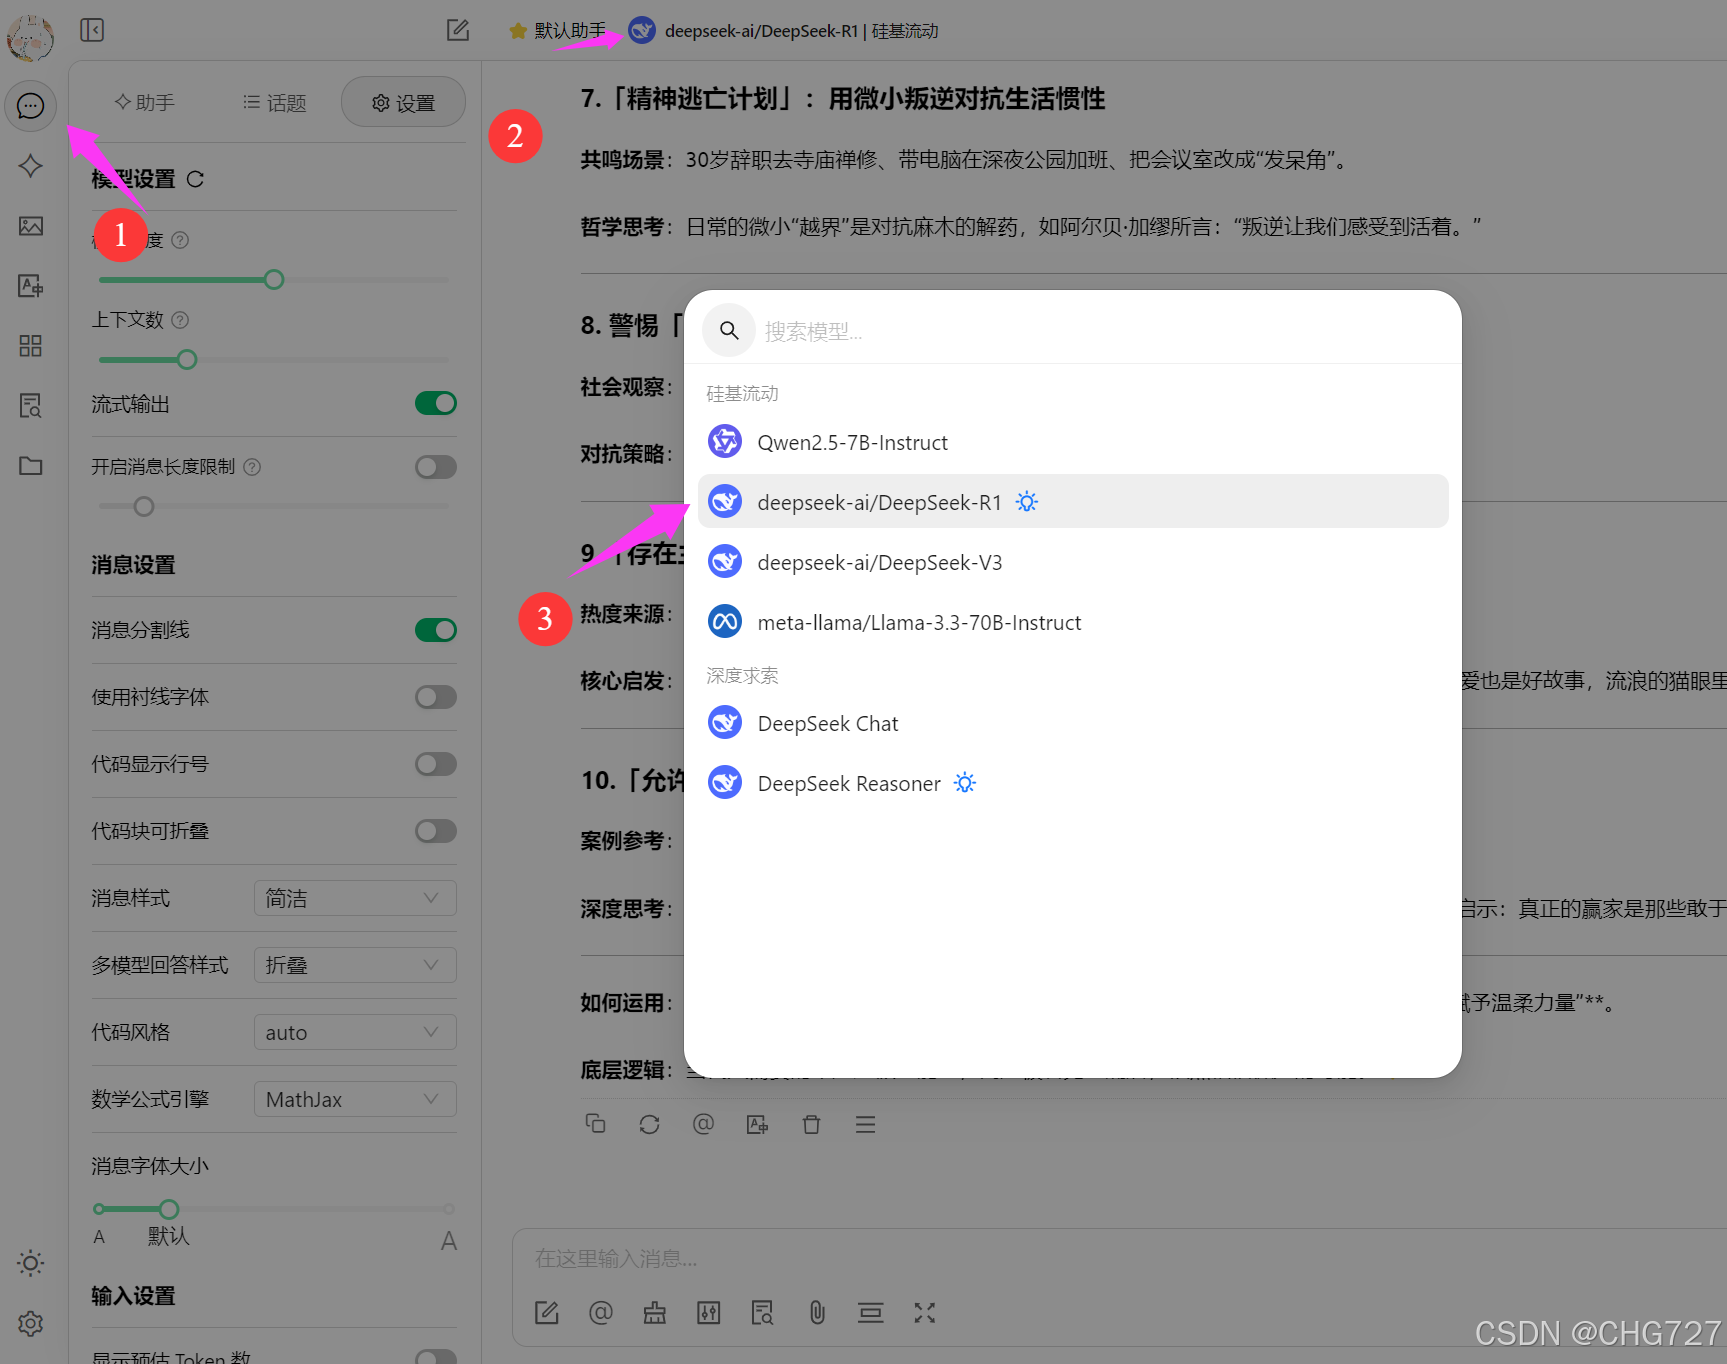1727x1364 pixels.
Task: Select DeepSeek Chat model
Action: (x=1073, y=723)
